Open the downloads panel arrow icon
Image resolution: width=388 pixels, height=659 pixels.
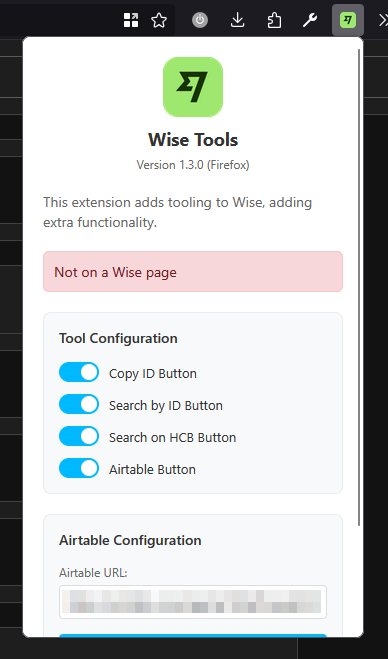[238, 20]
